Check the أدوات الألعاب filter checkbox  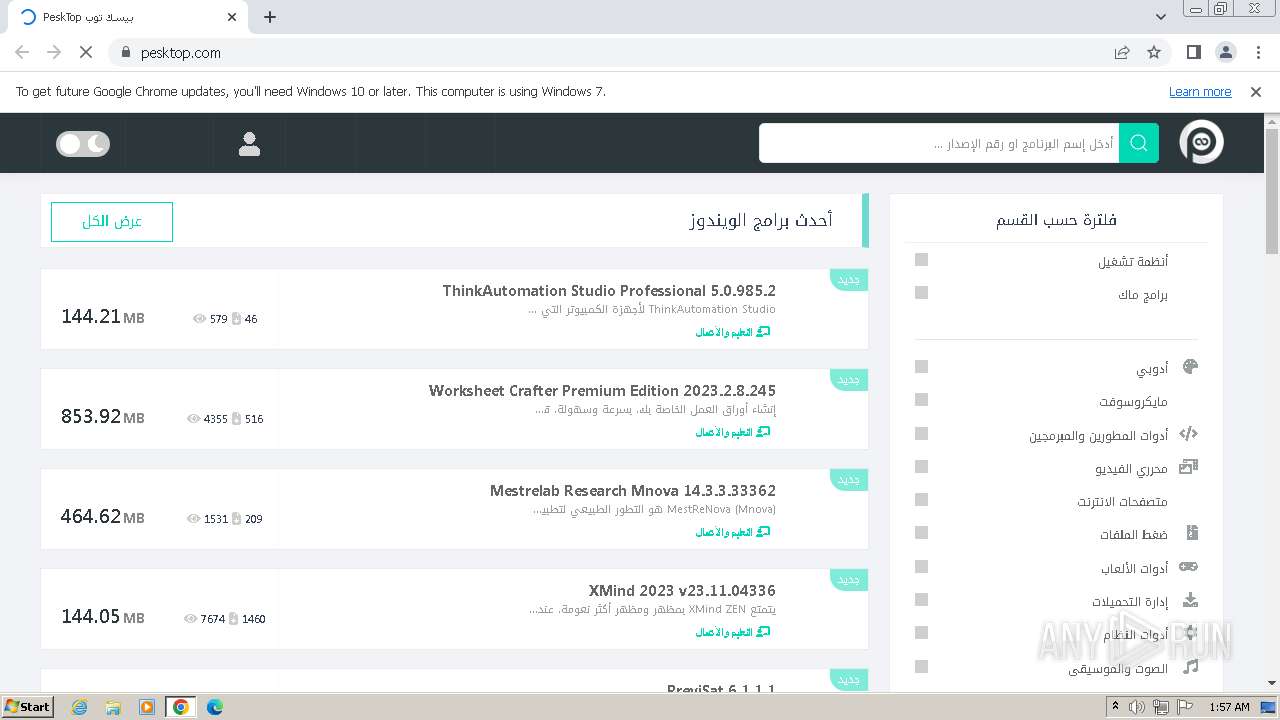coord(922,567)
